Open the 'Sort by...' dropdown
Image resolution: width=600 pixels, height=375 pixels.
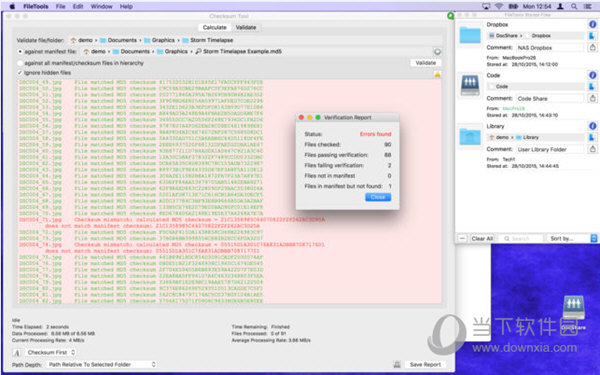[572, 238]
